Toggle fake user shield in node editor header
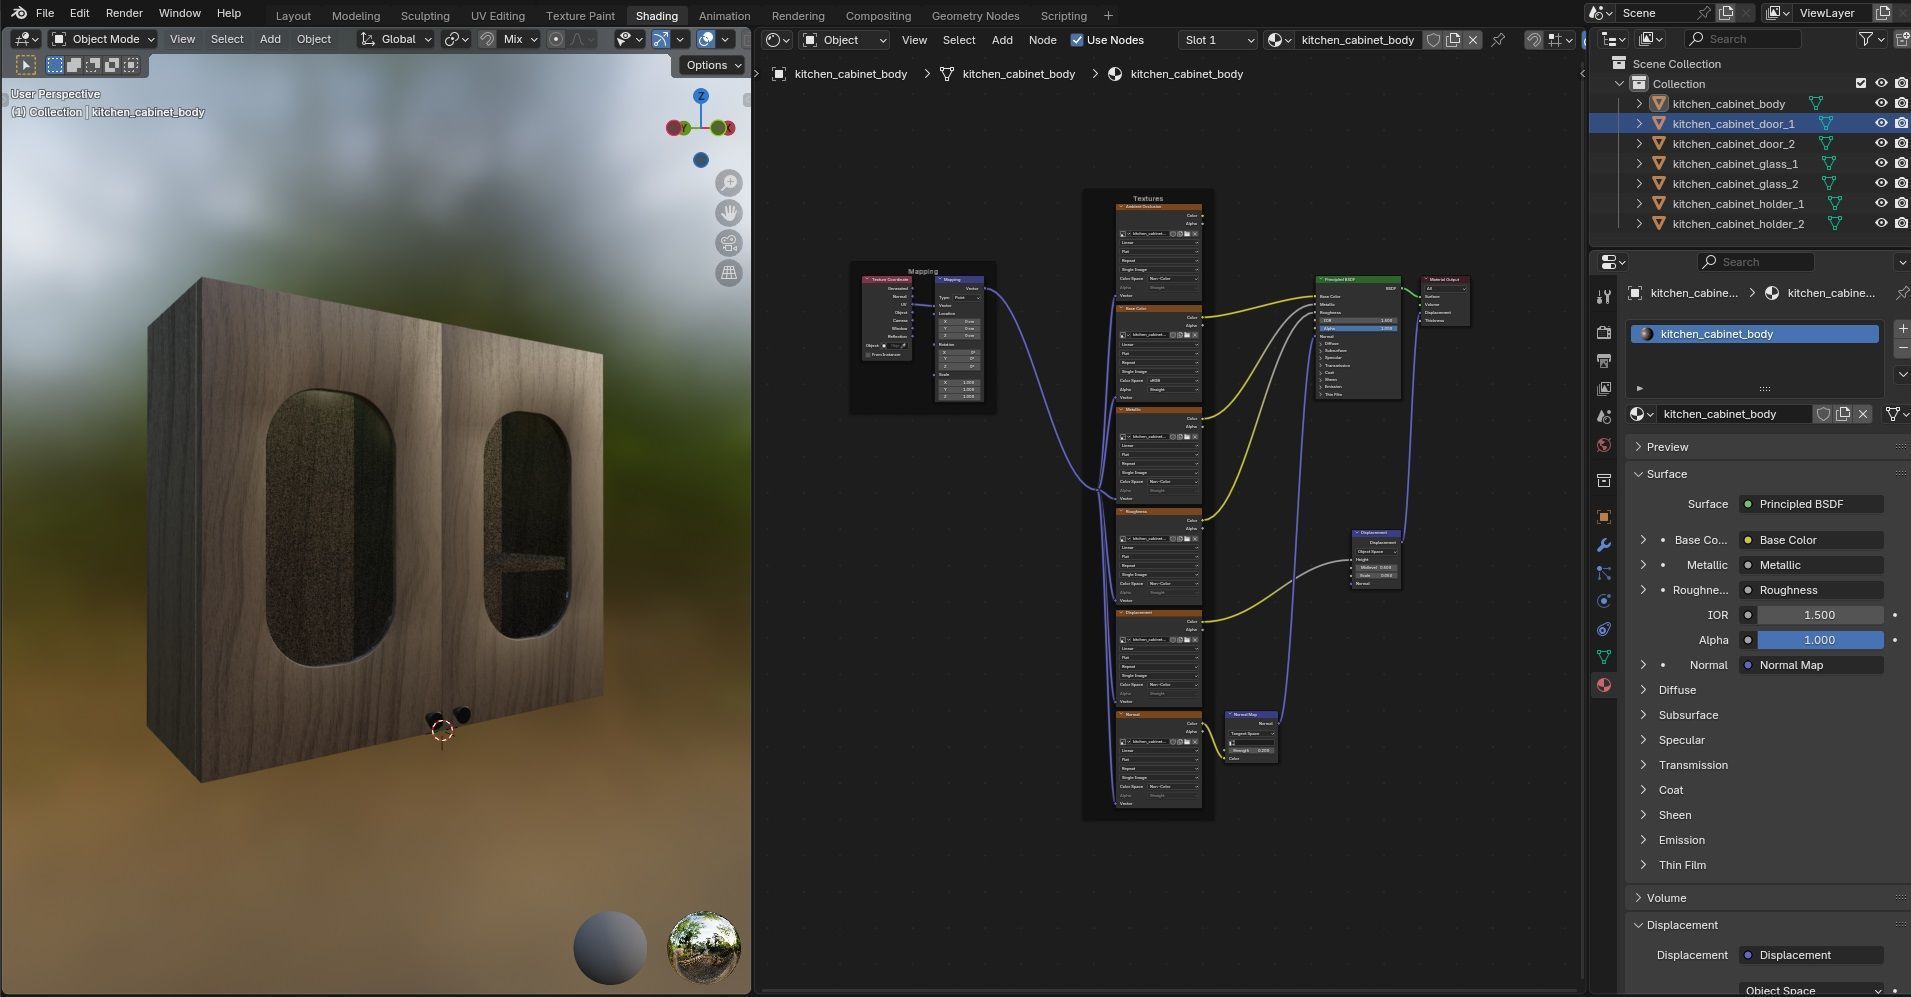Viewport: 1911px width, 997px height. point(1433,40)
